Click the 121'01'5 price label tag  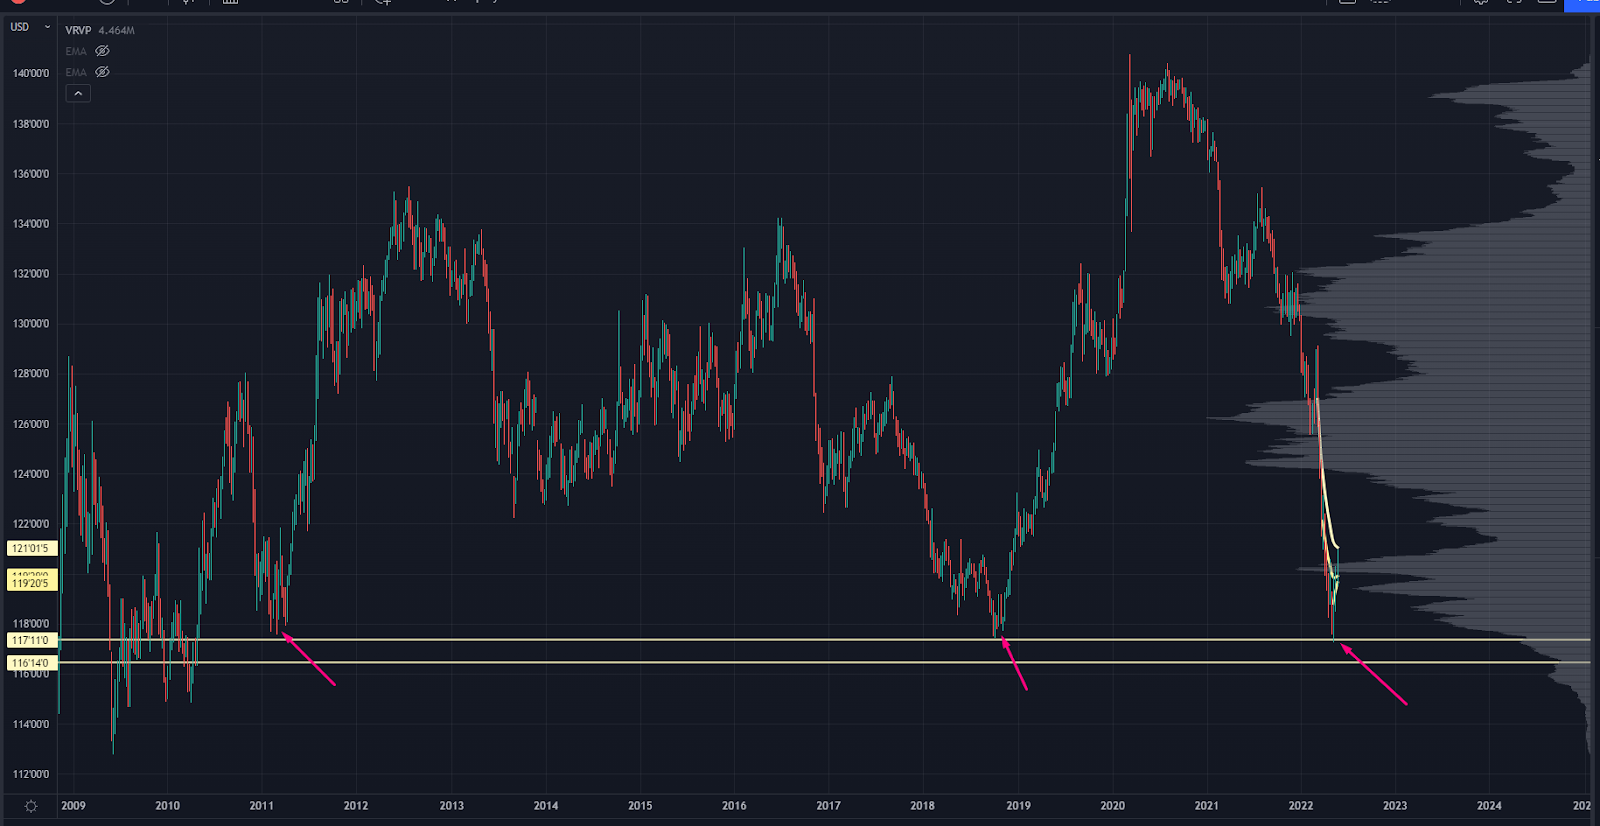tap(31, 548)
